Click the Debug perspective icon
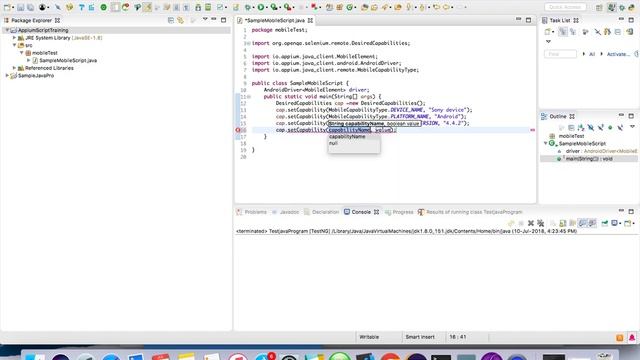The image size is (640, 360). click(x=622, y=7)
